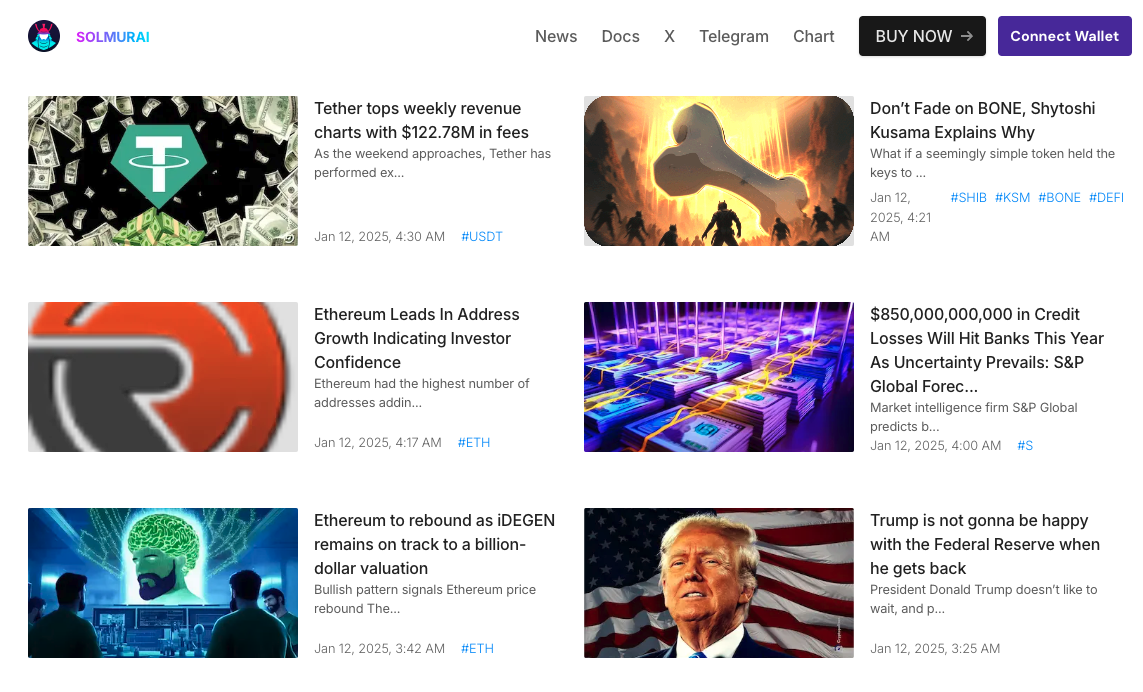
Task: Open the giant bone article thumbnail
Action: click(718, 171)
